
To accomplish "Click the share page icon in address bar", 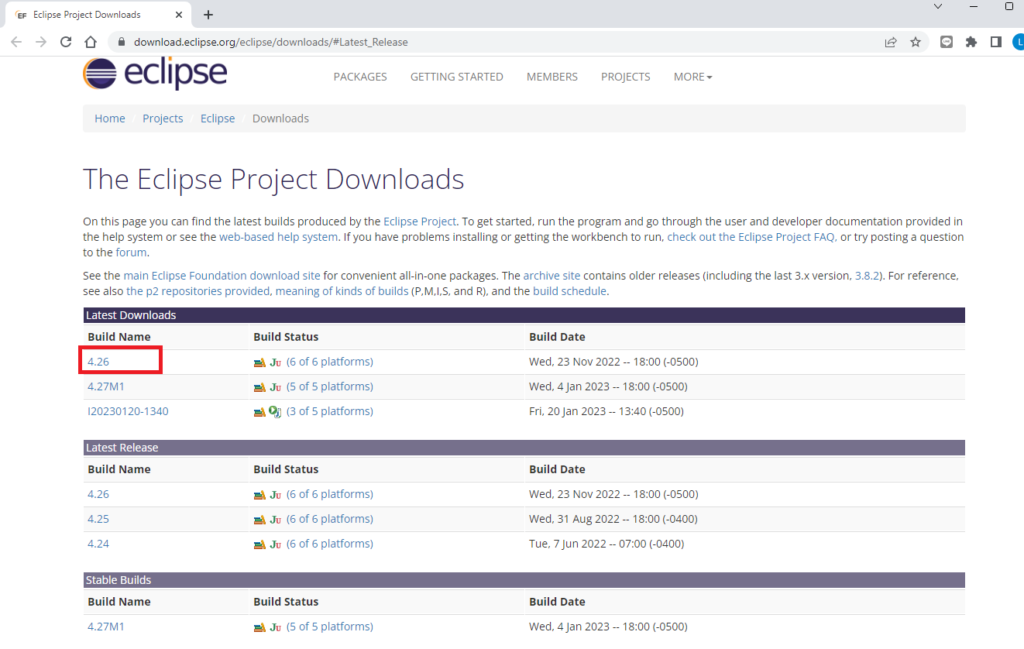I will click(890, 42).
